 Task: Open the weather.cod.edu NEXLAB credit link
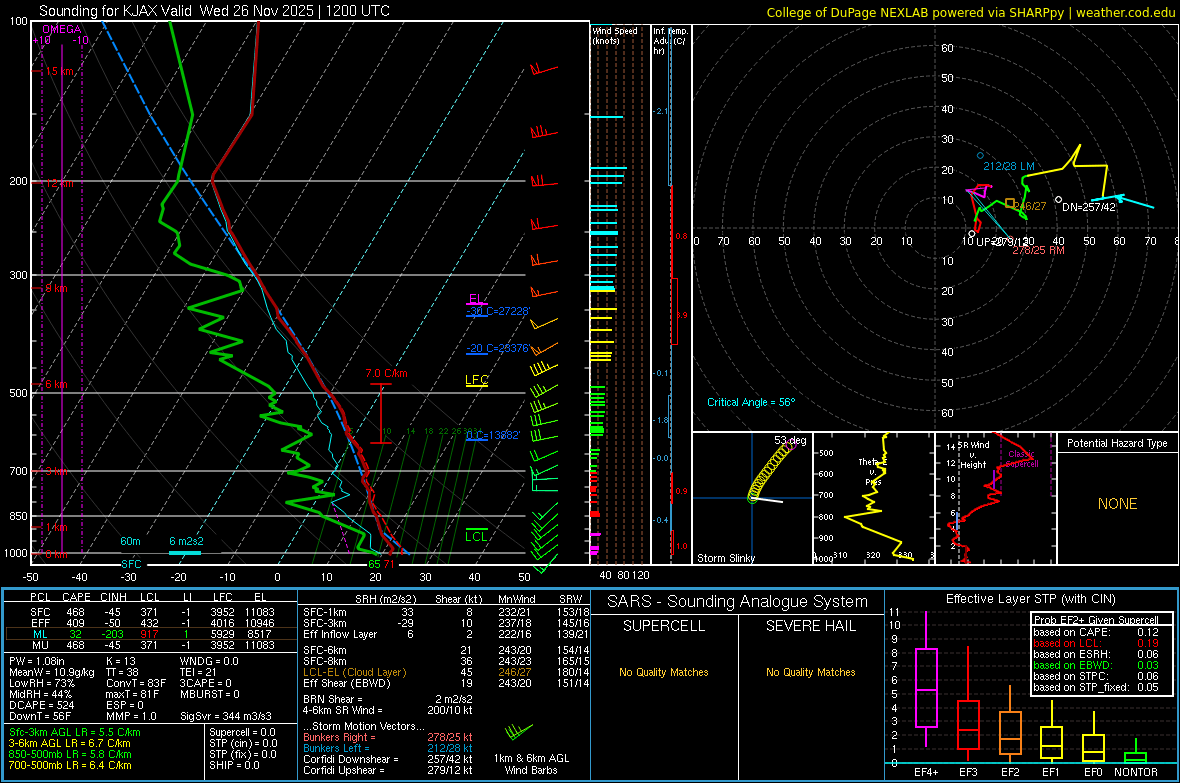point(969,12)
